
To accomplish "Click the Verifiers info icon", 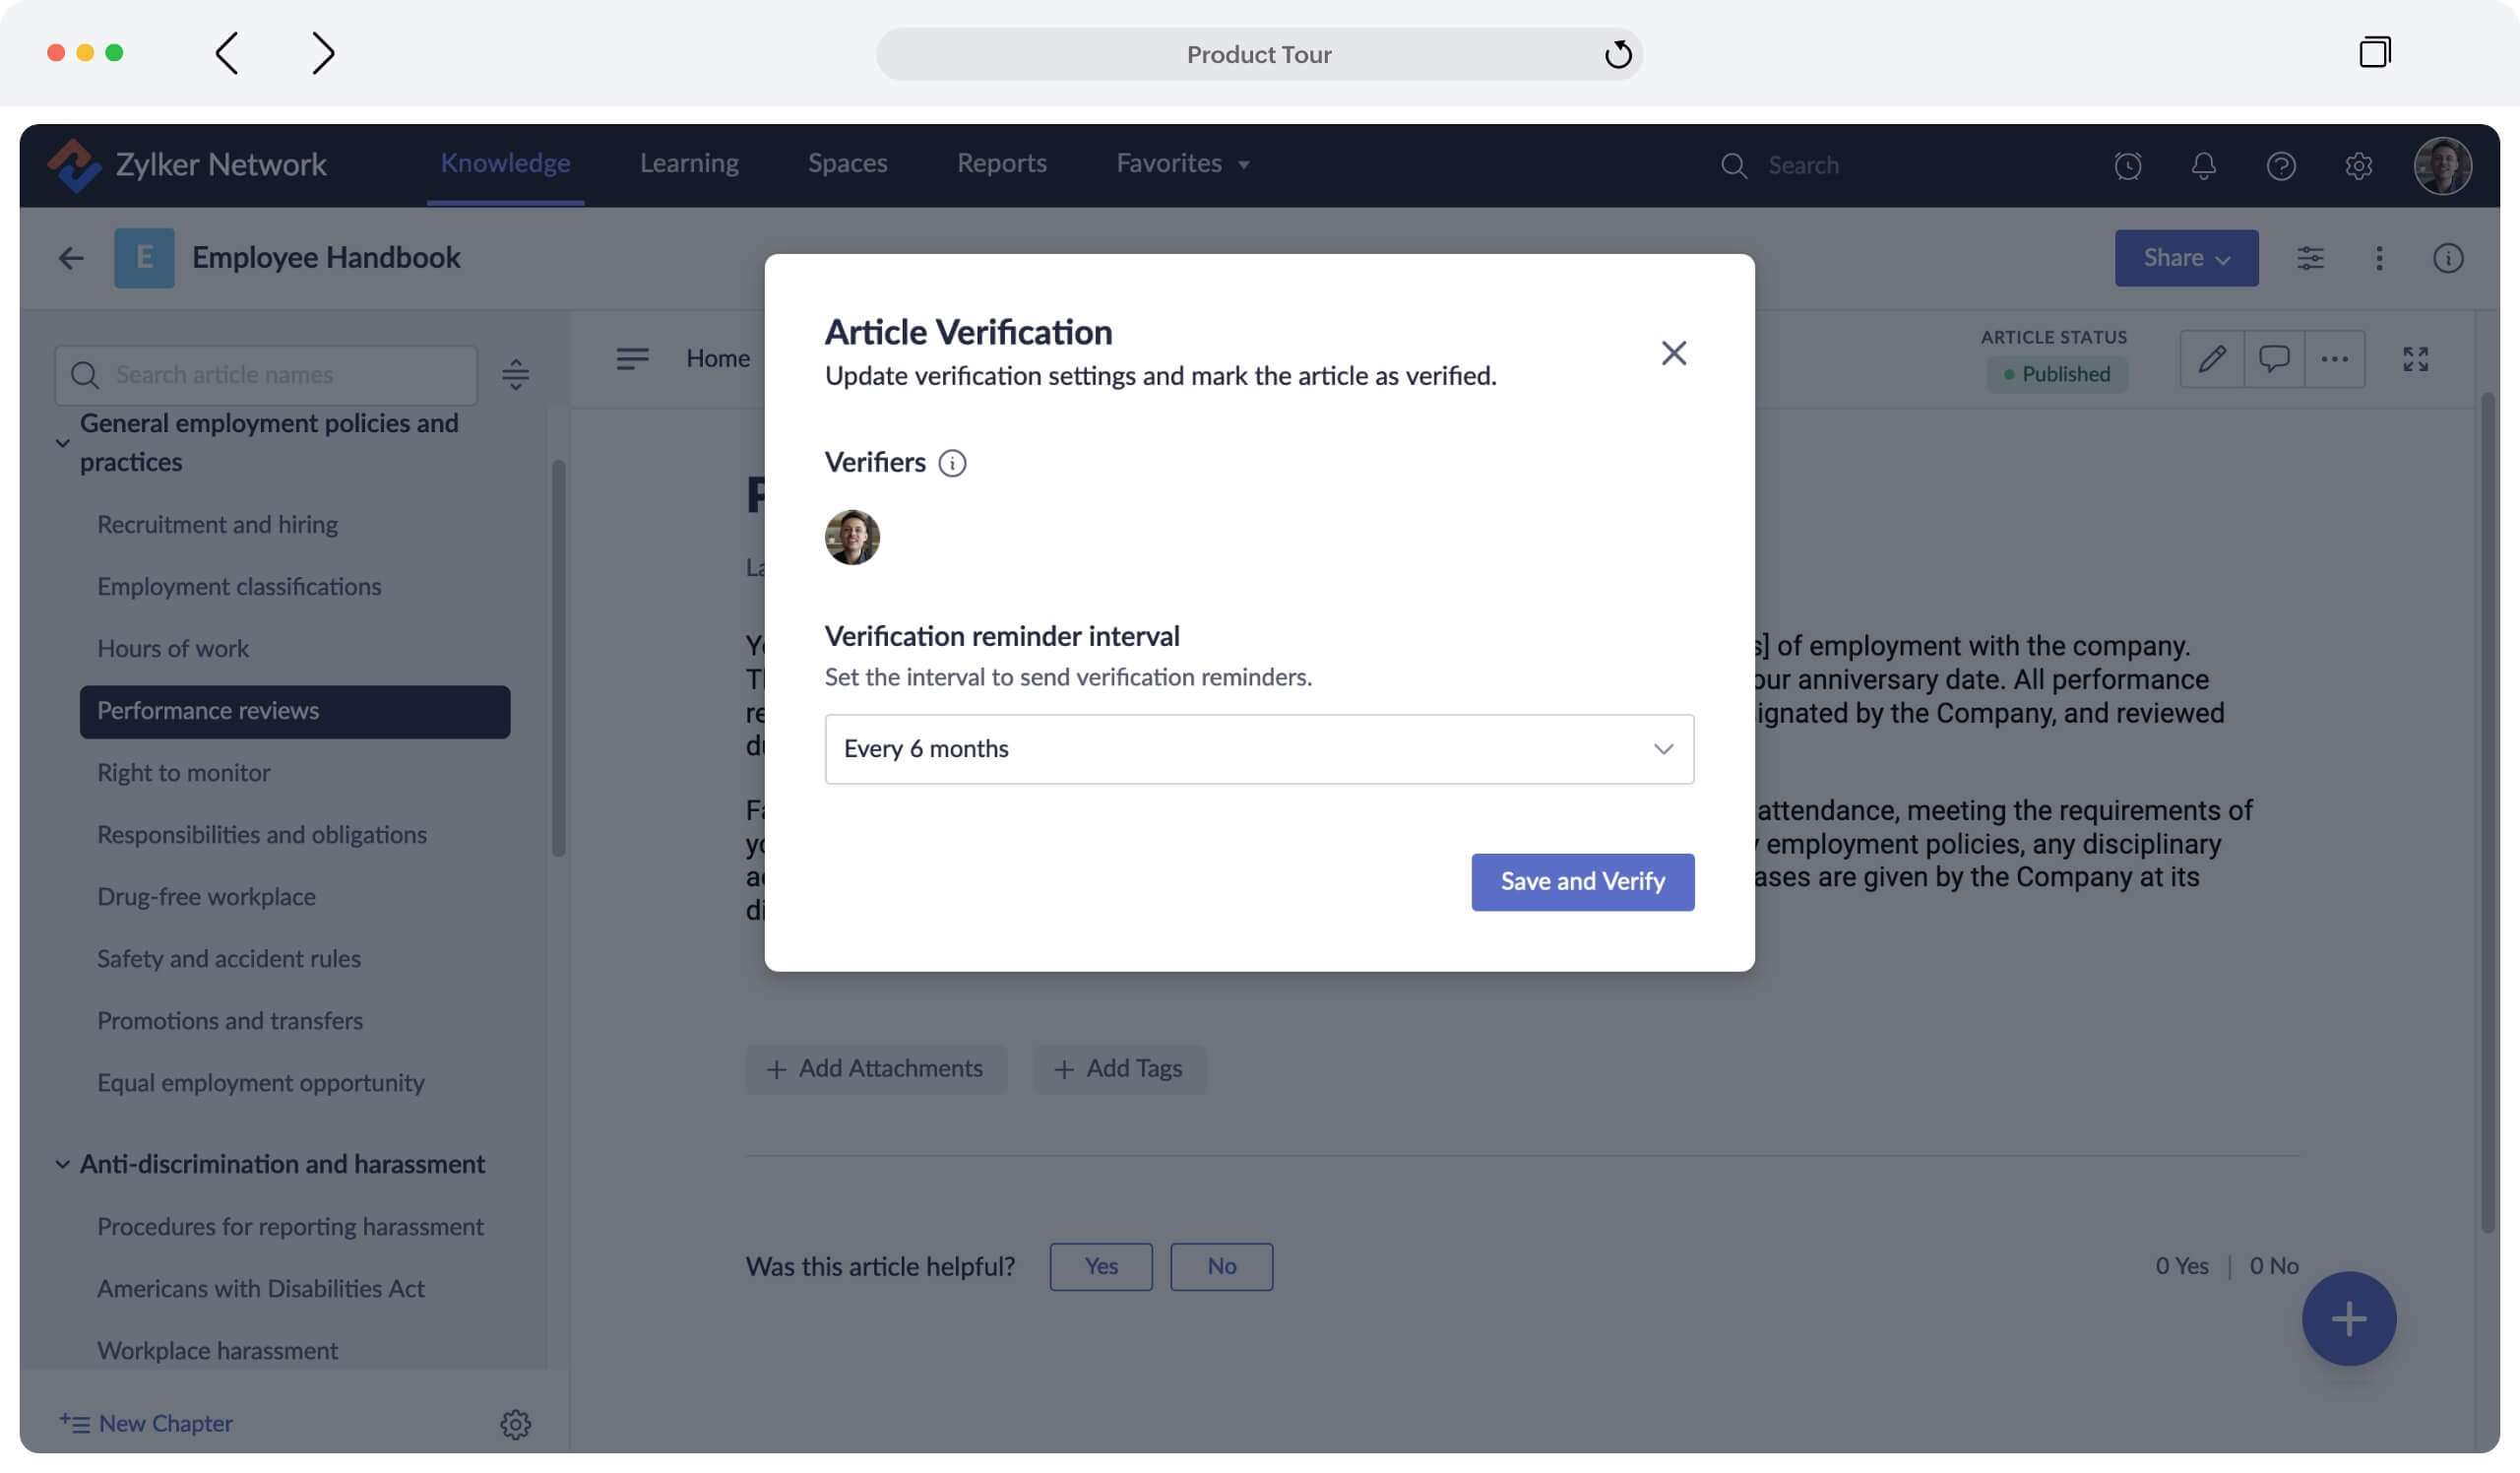I will point(951,463).
